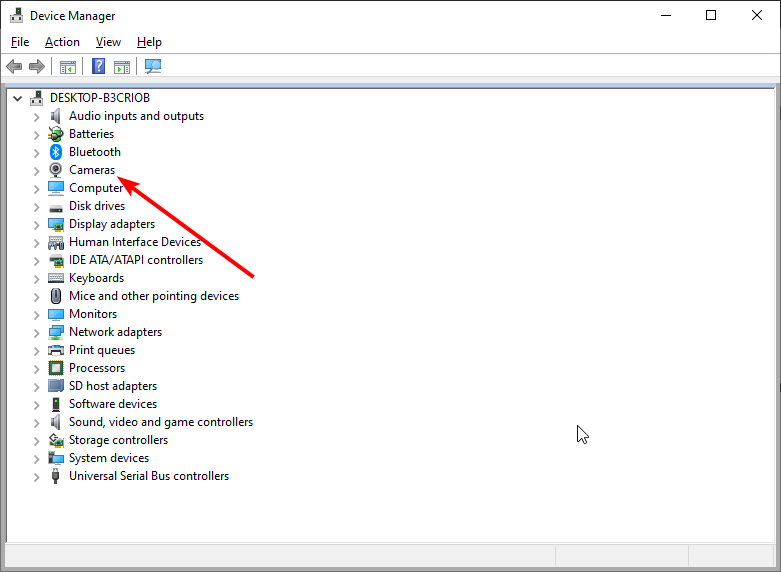Expand the Batteries chevron
Viewport: 781px width, 572px height.
(36, 135)
